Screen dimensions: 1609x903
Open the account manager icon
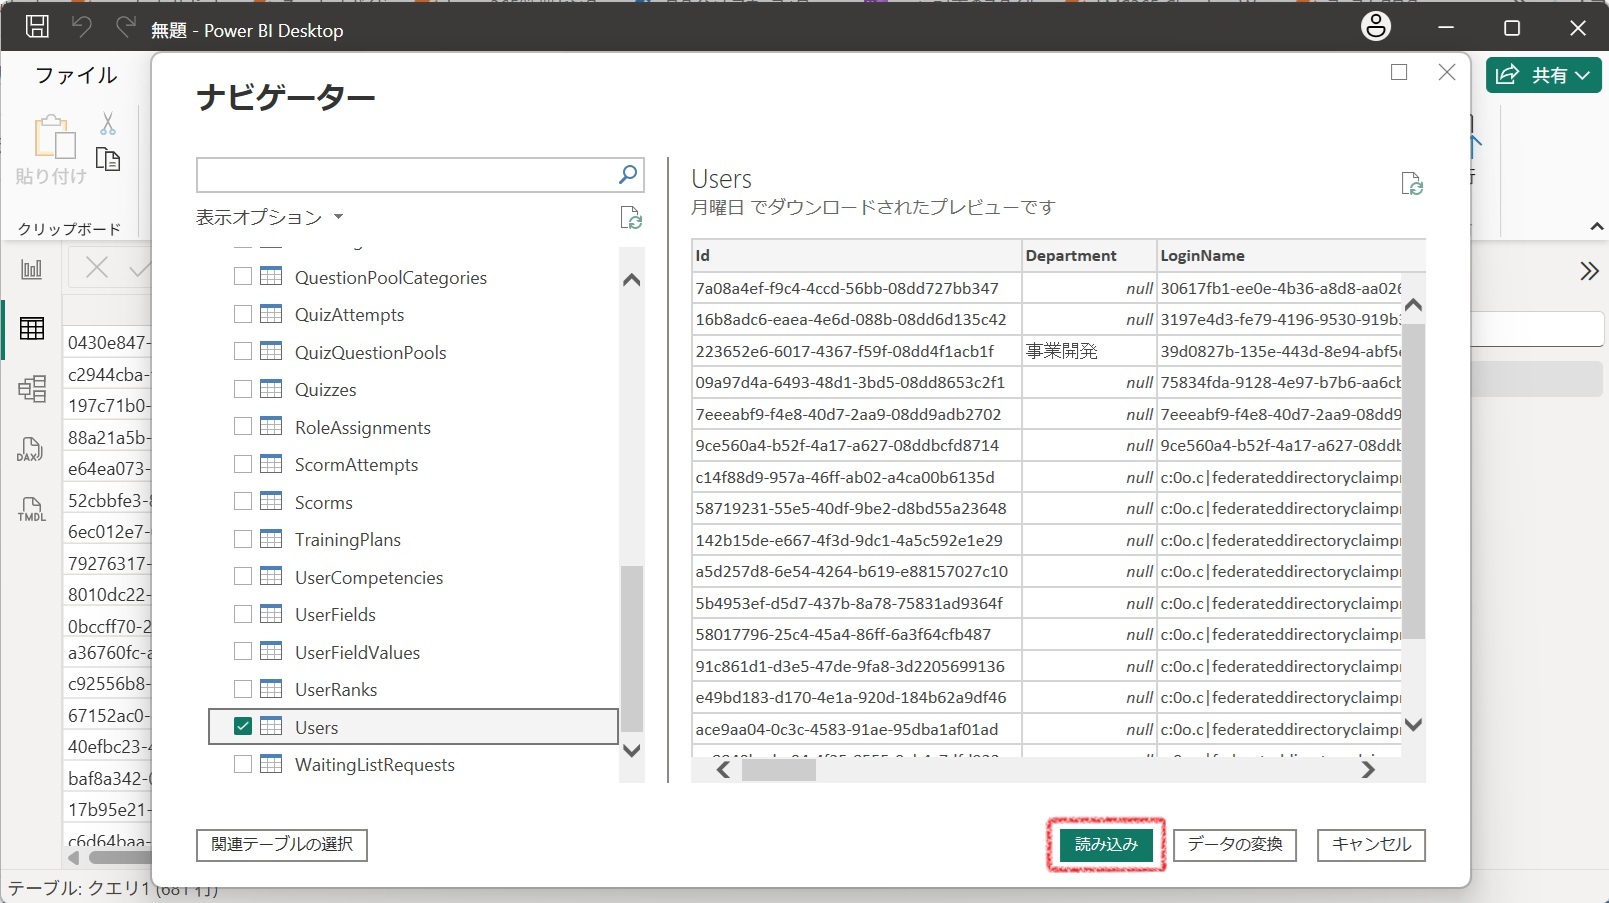point(1375,26)
